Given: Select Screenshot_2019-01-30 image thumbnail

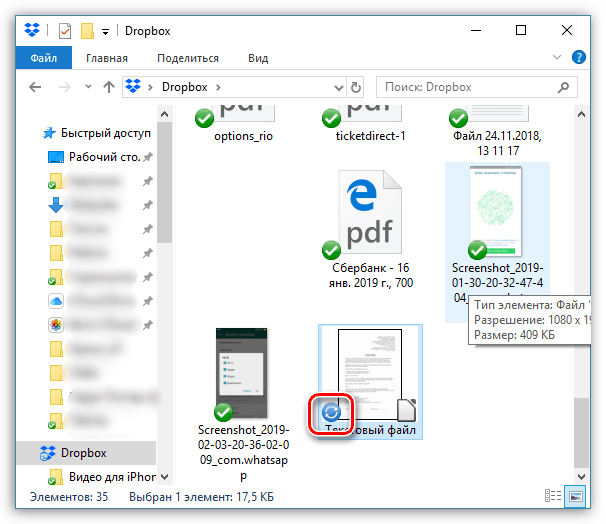Looking at the screenshot, I should point(495,211).
